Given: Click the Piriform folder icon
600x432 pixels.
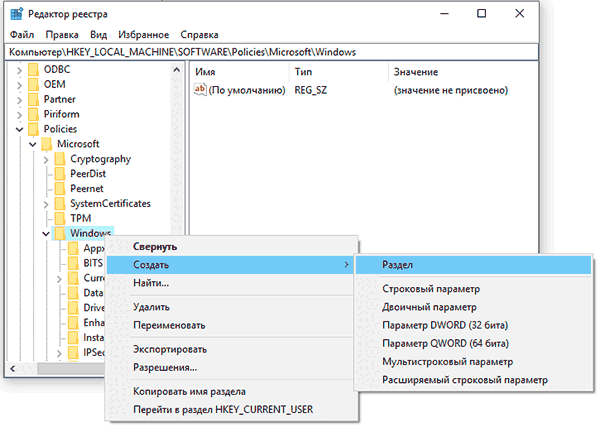Looking at the screenshot, I should [34, 114].
